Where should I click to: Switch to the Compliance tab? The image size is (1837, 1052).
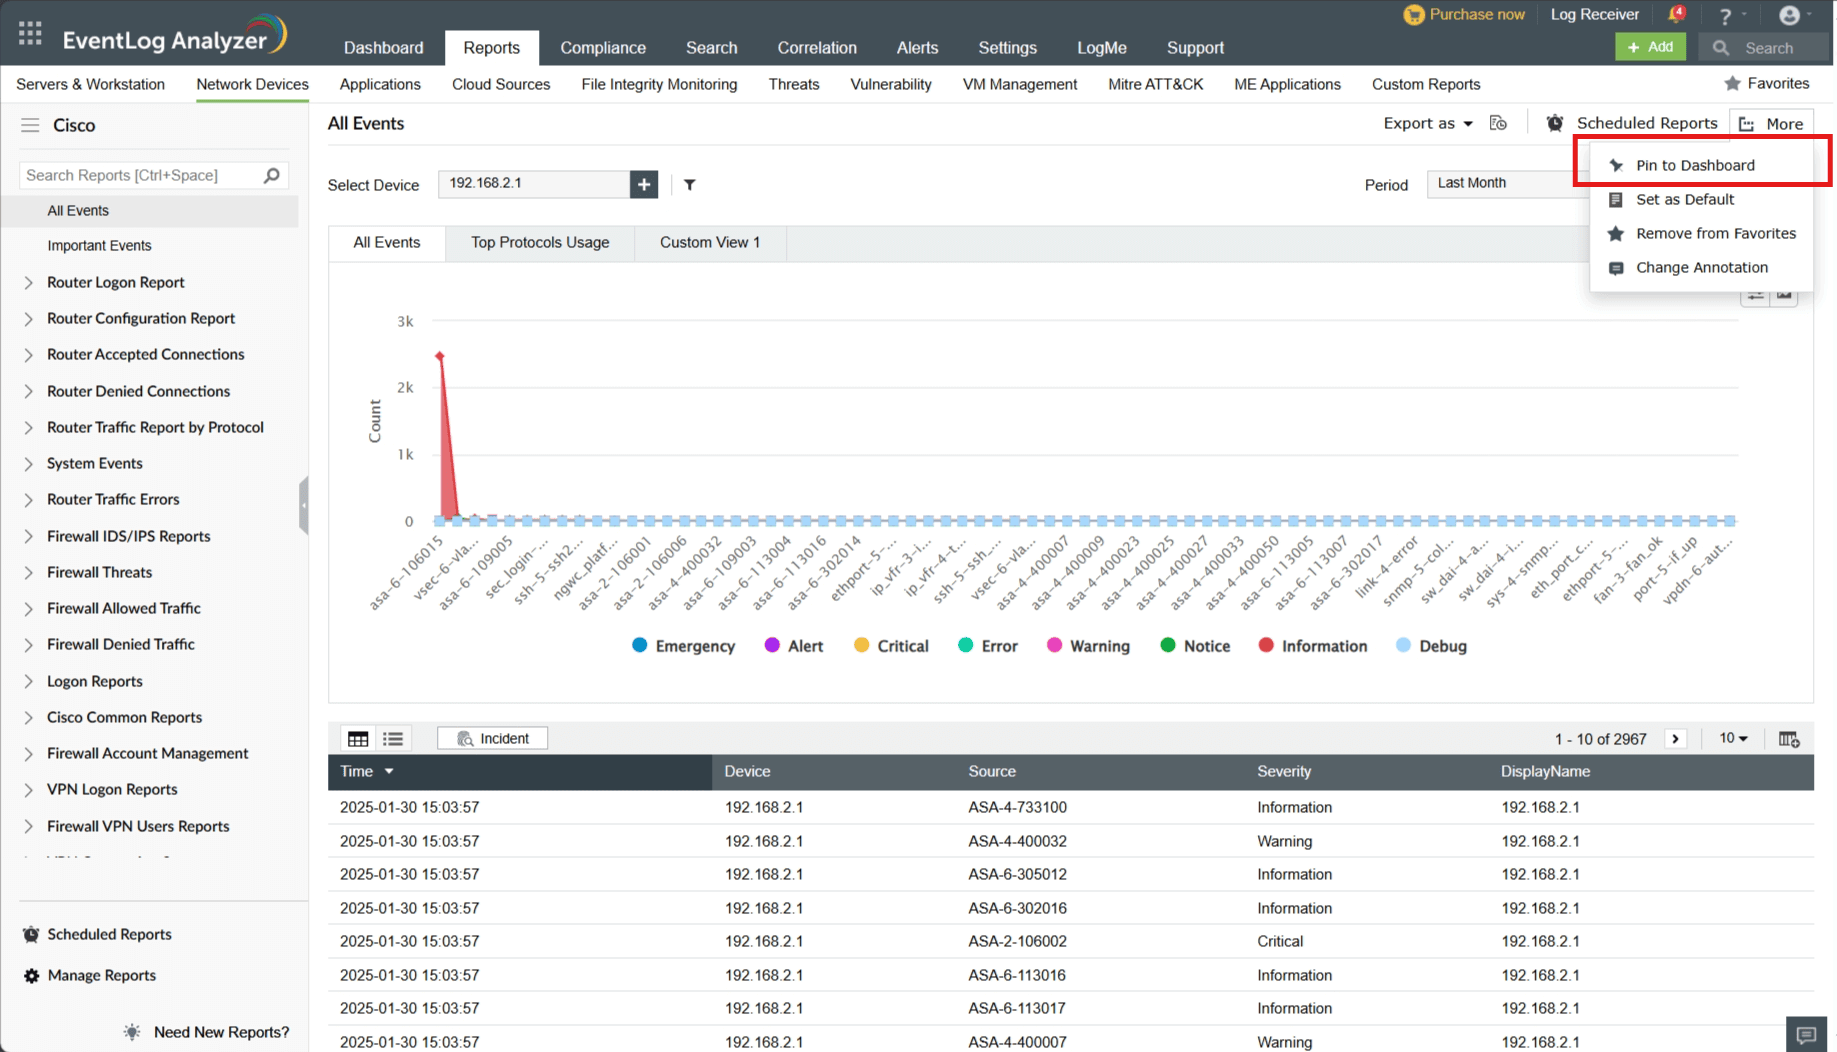[603, 47]
